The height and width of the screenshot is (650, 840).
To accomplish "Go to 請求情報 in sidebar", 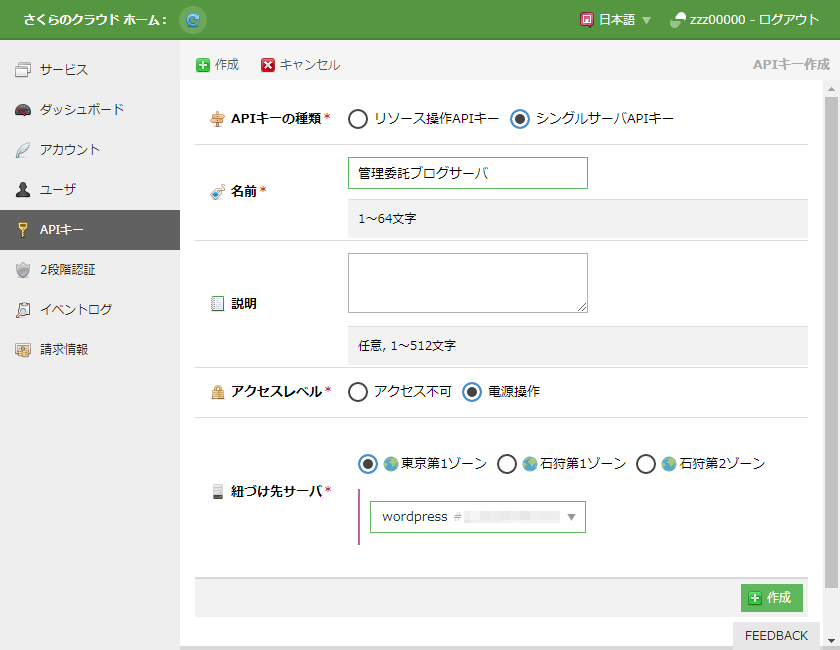I will (x=64, y=350).
